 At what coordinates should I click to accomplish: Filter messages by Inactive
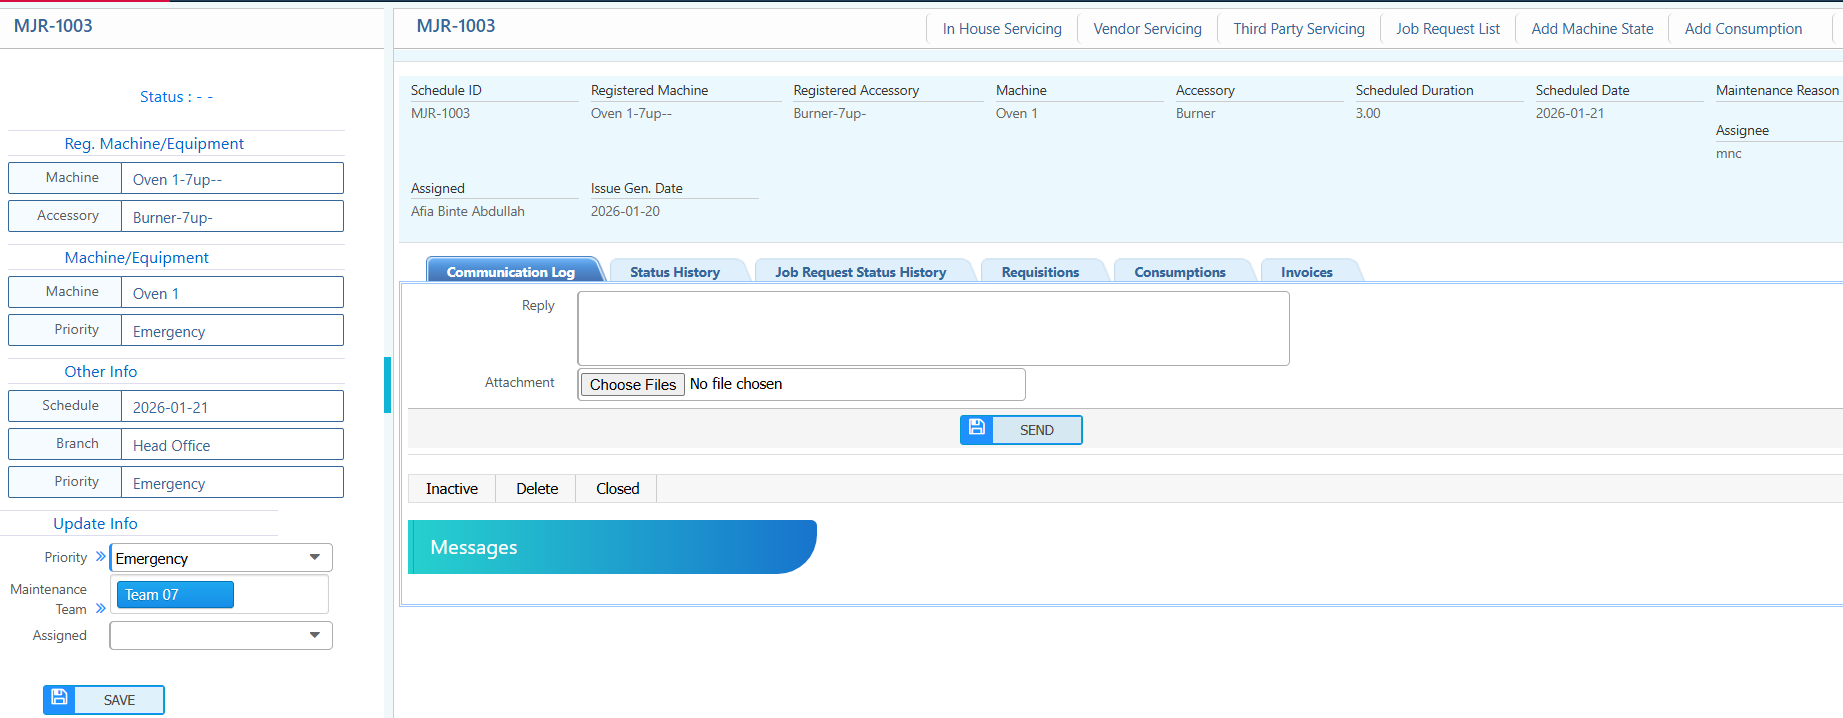point(452,489)
